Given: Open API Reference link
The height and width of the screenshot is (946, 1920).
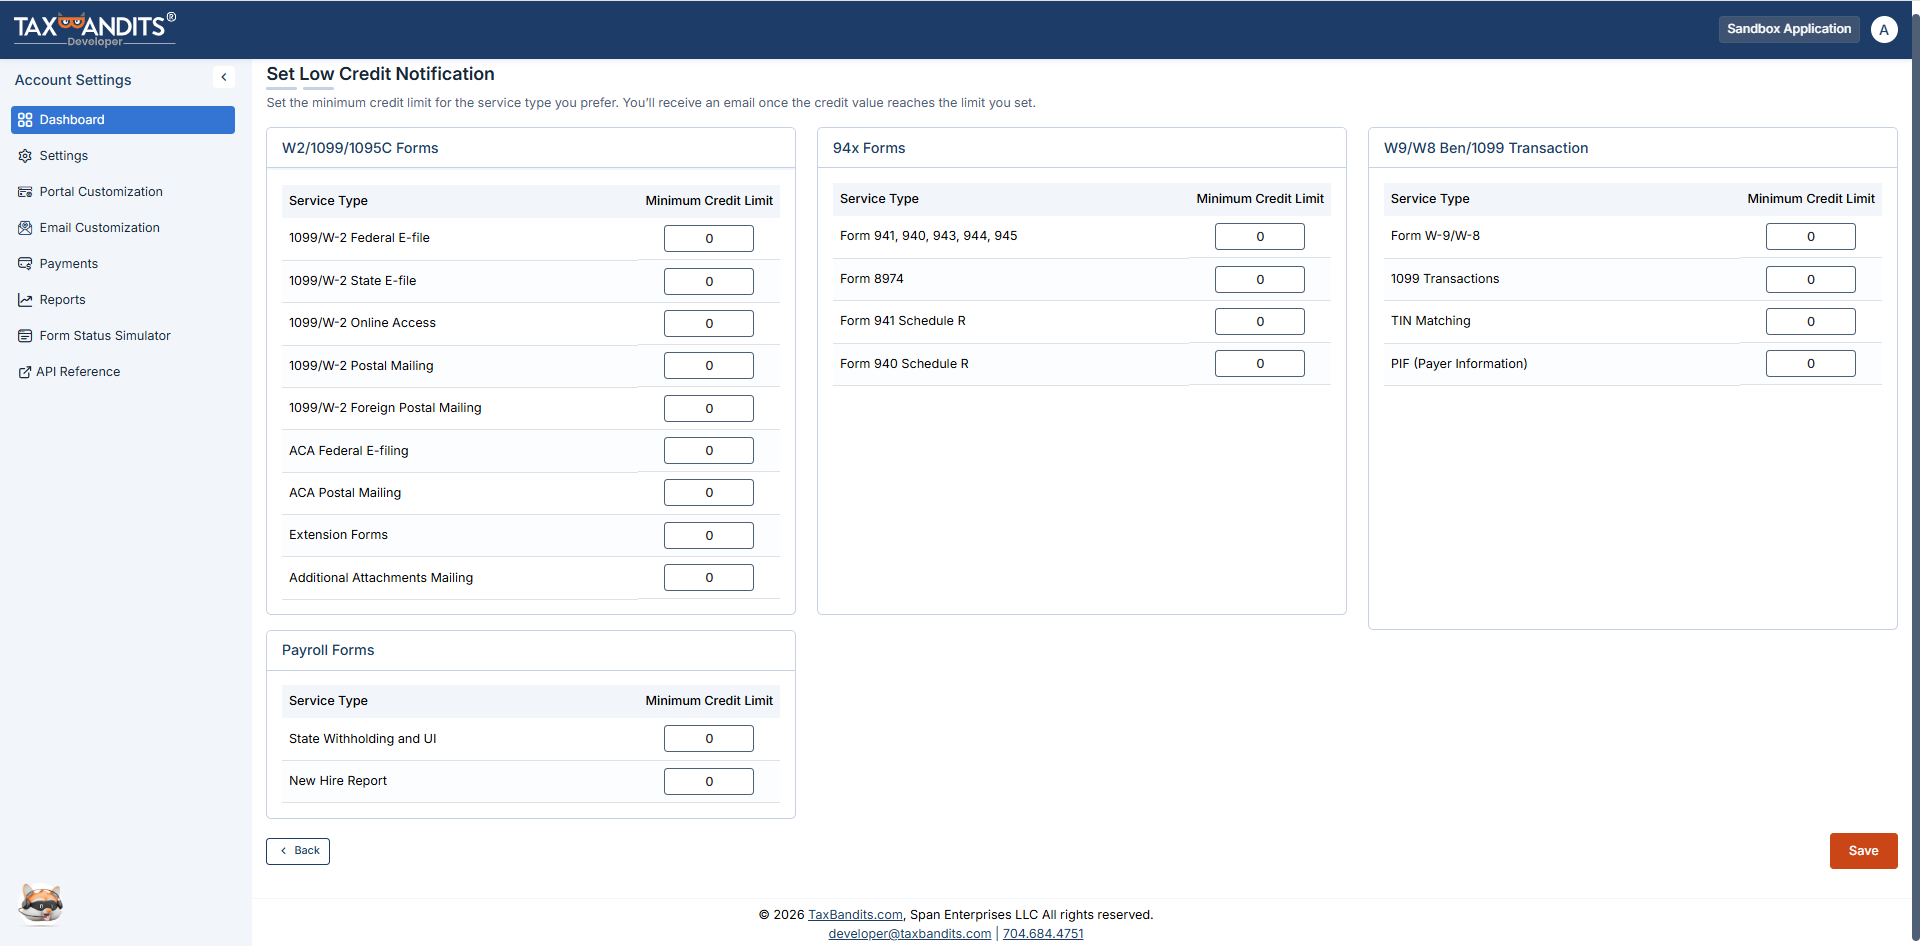Looking at the screenshot, I should [78, 372].
